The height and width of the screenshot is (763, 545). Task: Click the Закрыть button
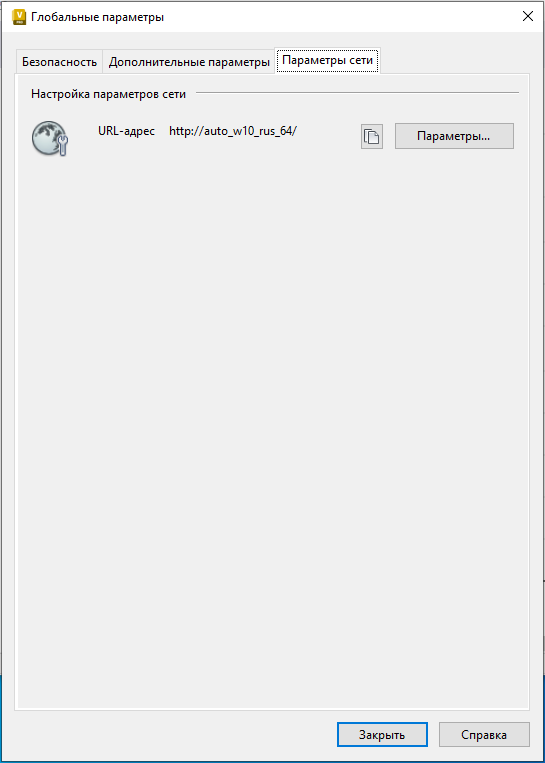click(382, 734)
